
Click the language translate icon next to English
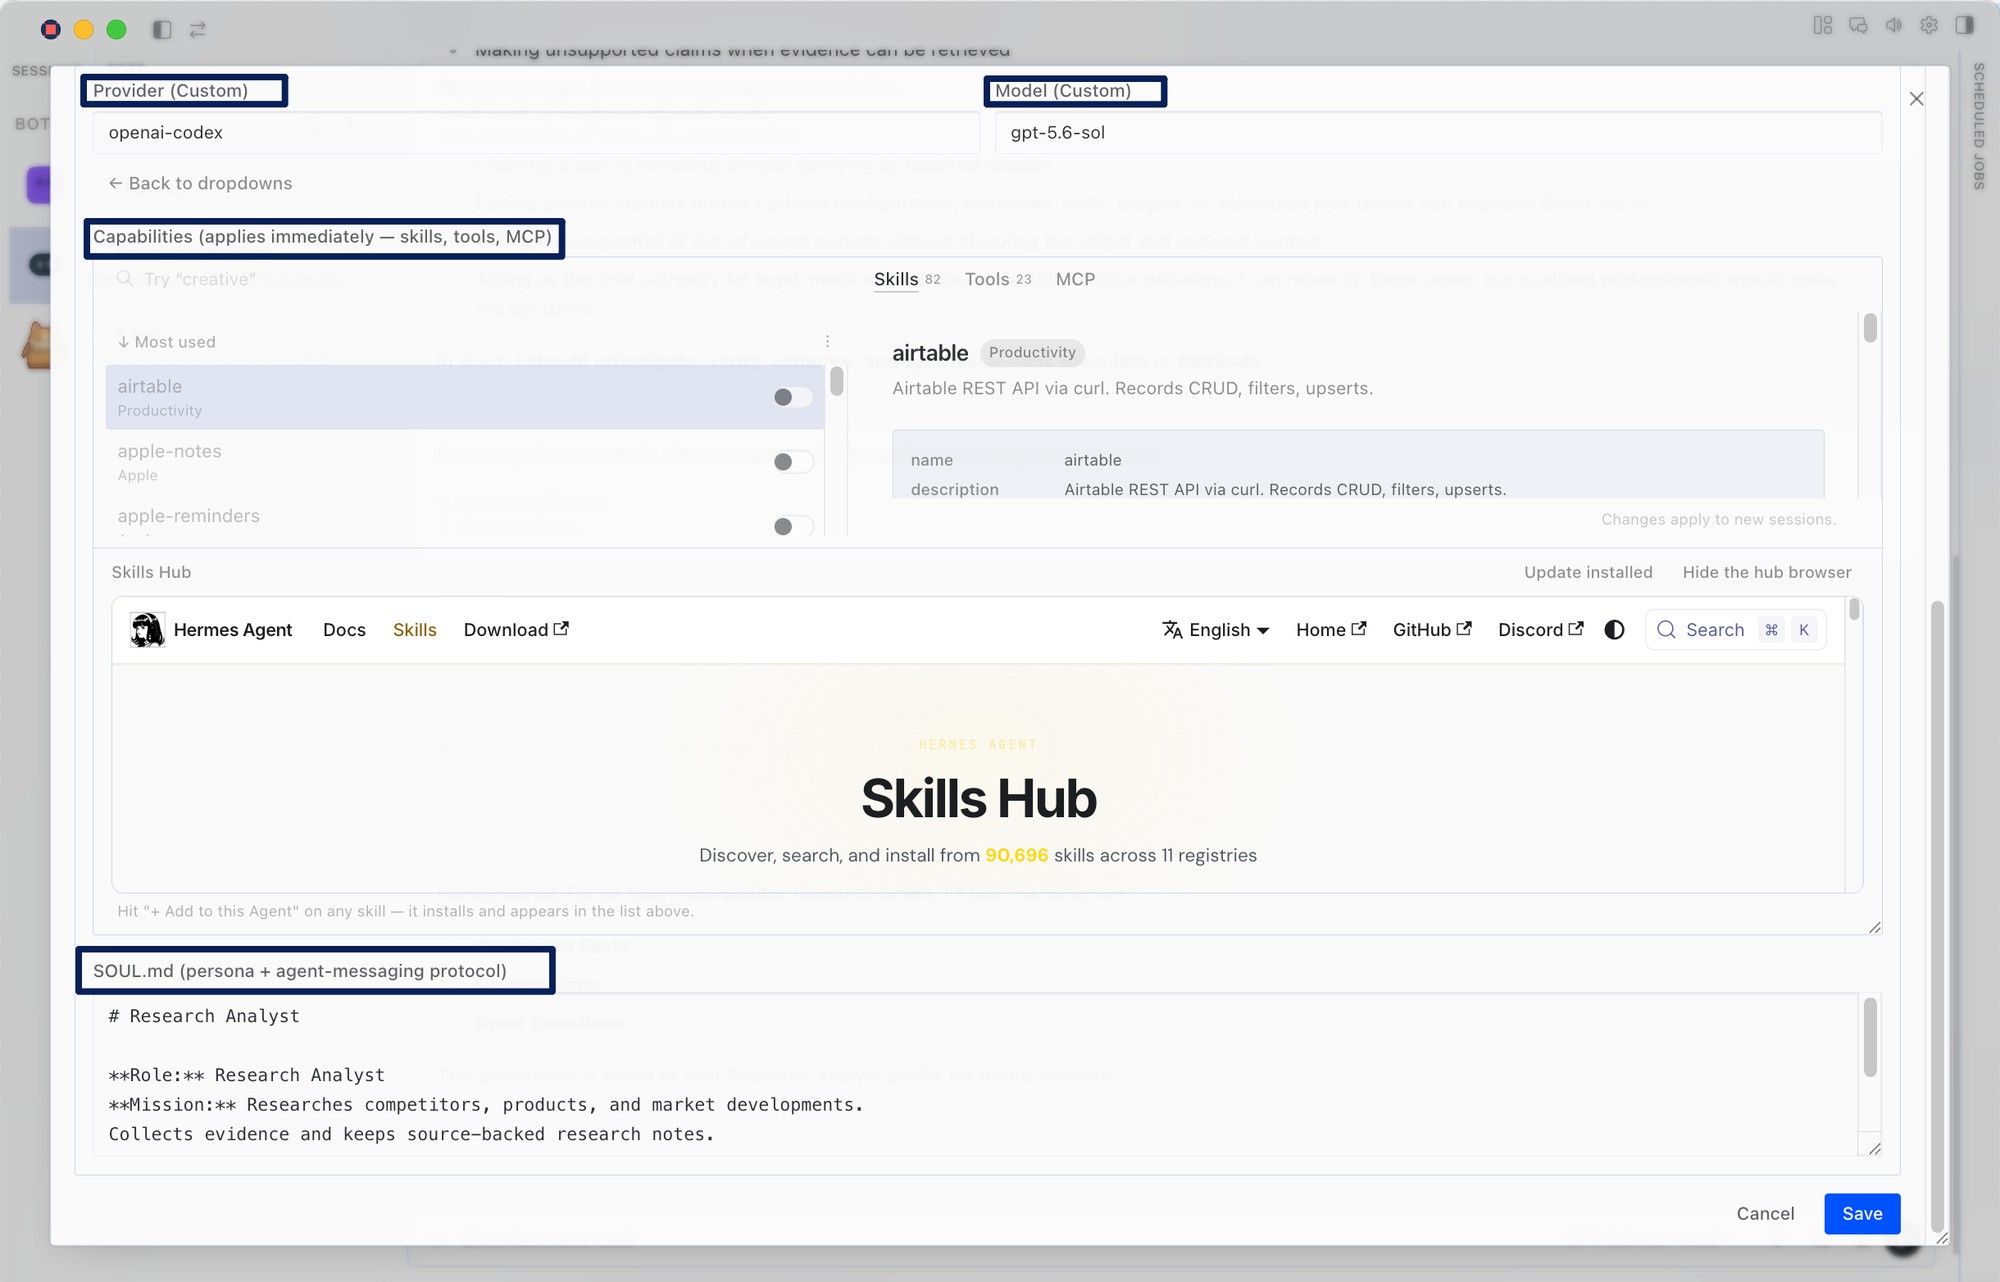[x=1172, y=629]
